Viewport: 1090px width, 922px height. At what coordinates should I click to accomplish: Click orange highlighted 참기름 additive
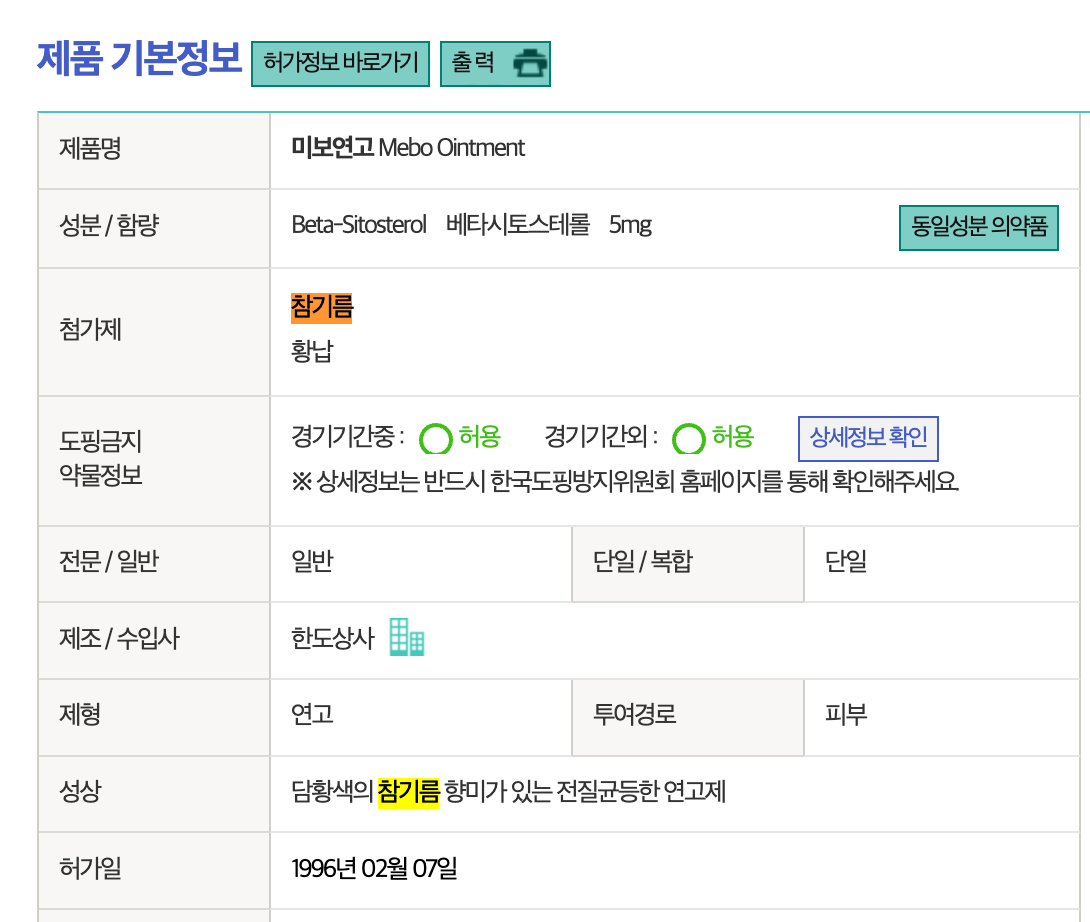[322, 307]
